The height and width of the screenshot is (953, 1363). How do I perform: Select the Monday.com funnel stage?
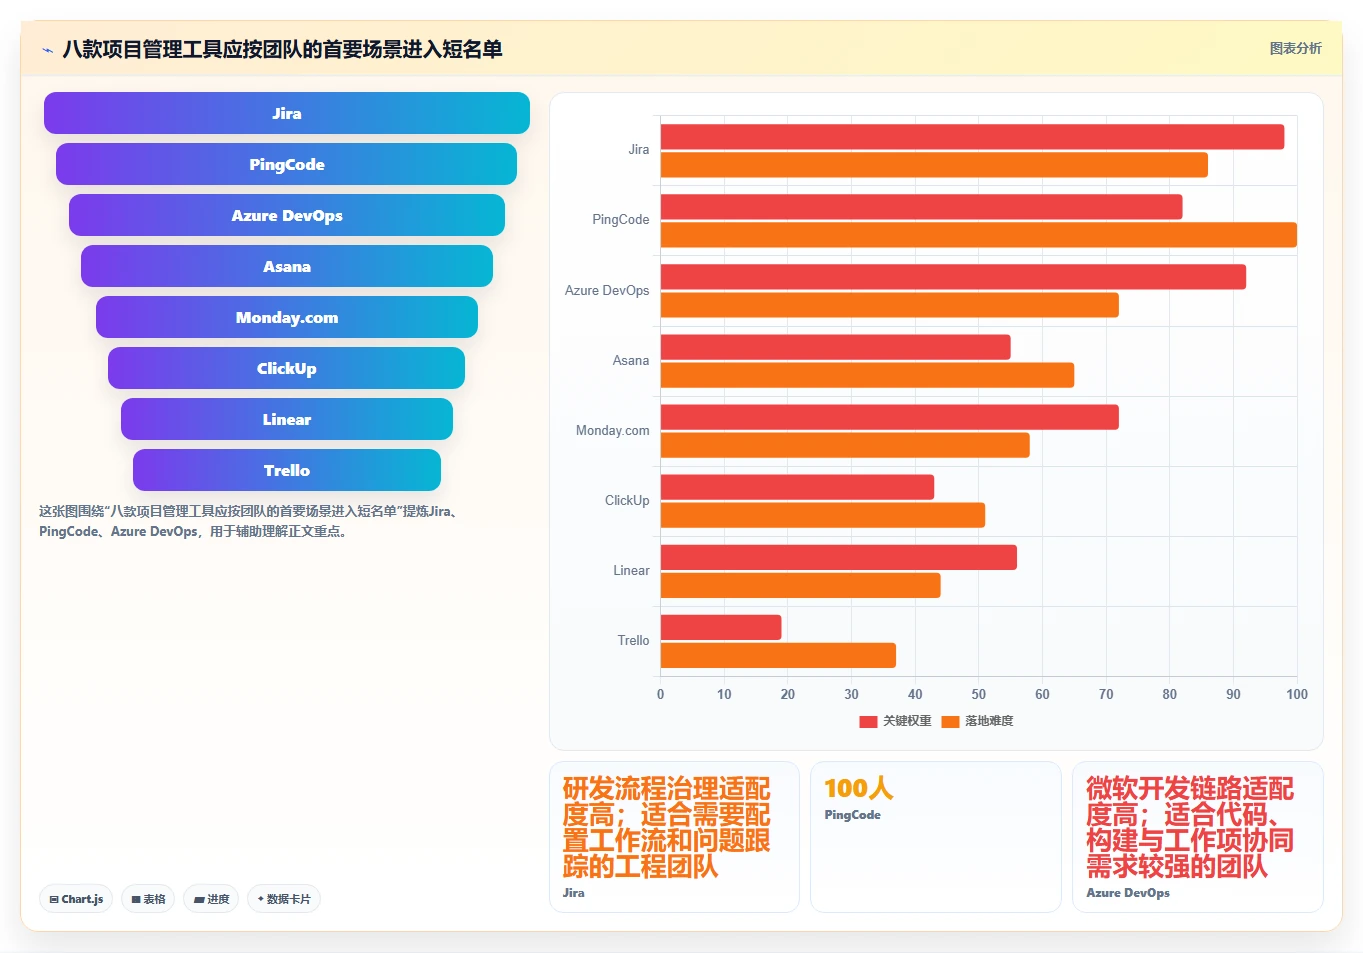287,317
